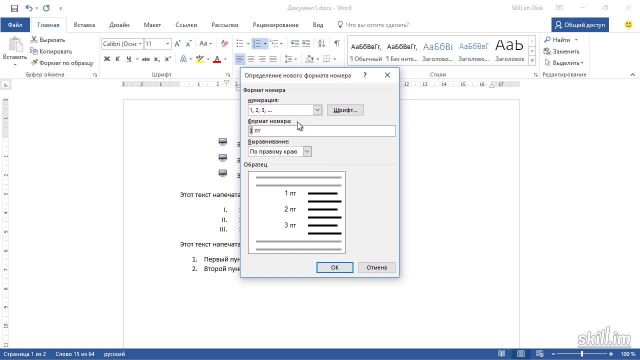Screen dimensions: 640x360
Task: Click the Redo/repeat arrow icon
Action: point(46,8)
